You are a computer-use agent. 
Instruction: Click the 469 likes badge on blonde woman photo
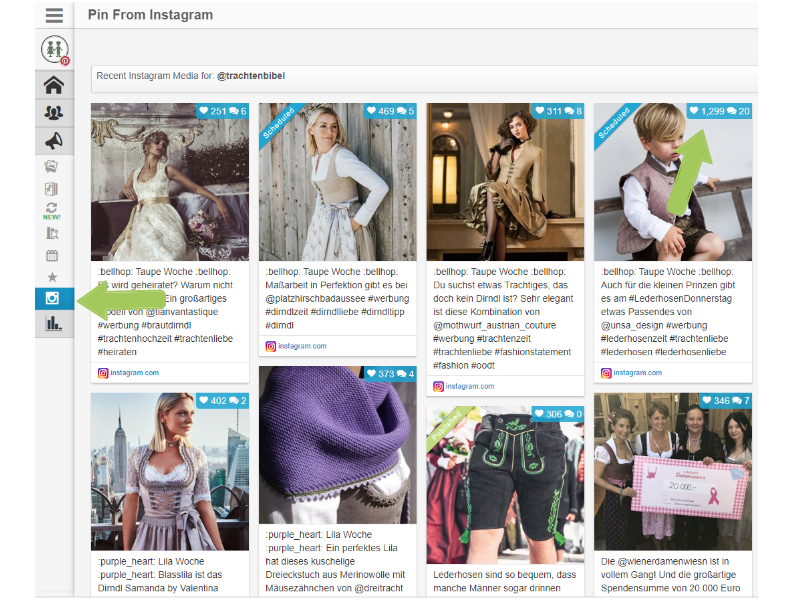click(x=391, y=111)
